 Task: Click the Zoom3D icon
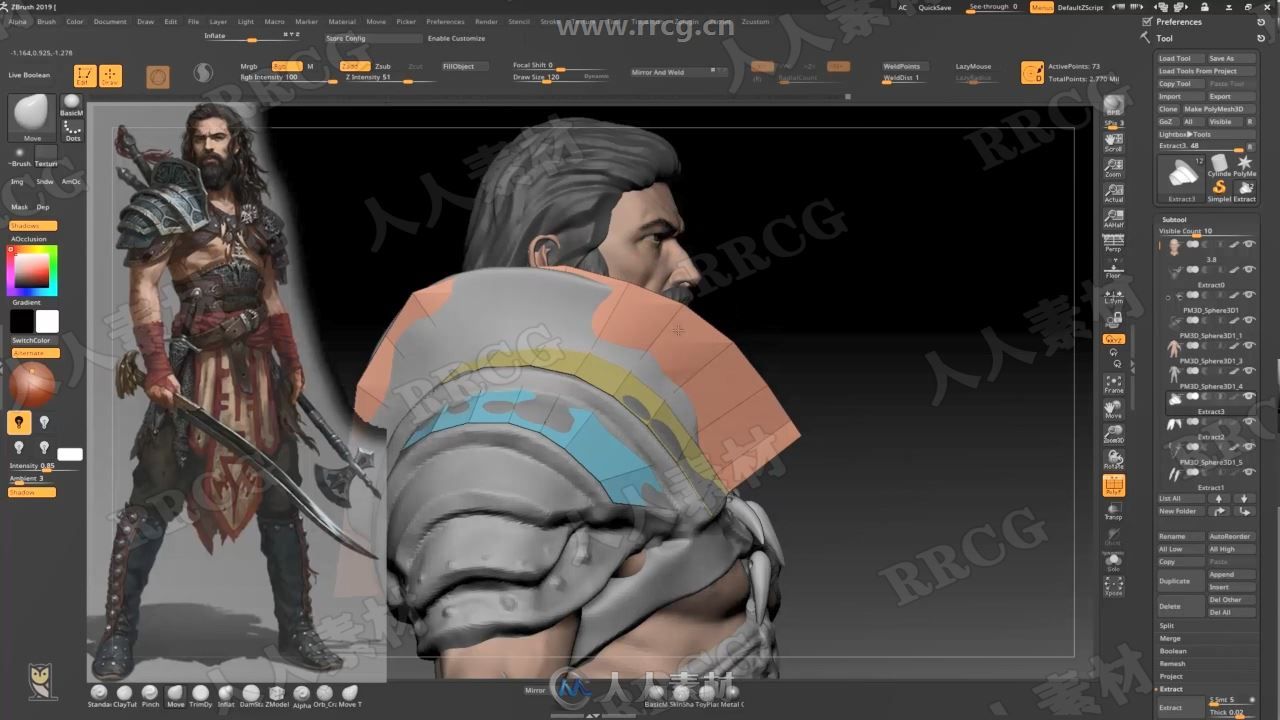click(1113, 434)
